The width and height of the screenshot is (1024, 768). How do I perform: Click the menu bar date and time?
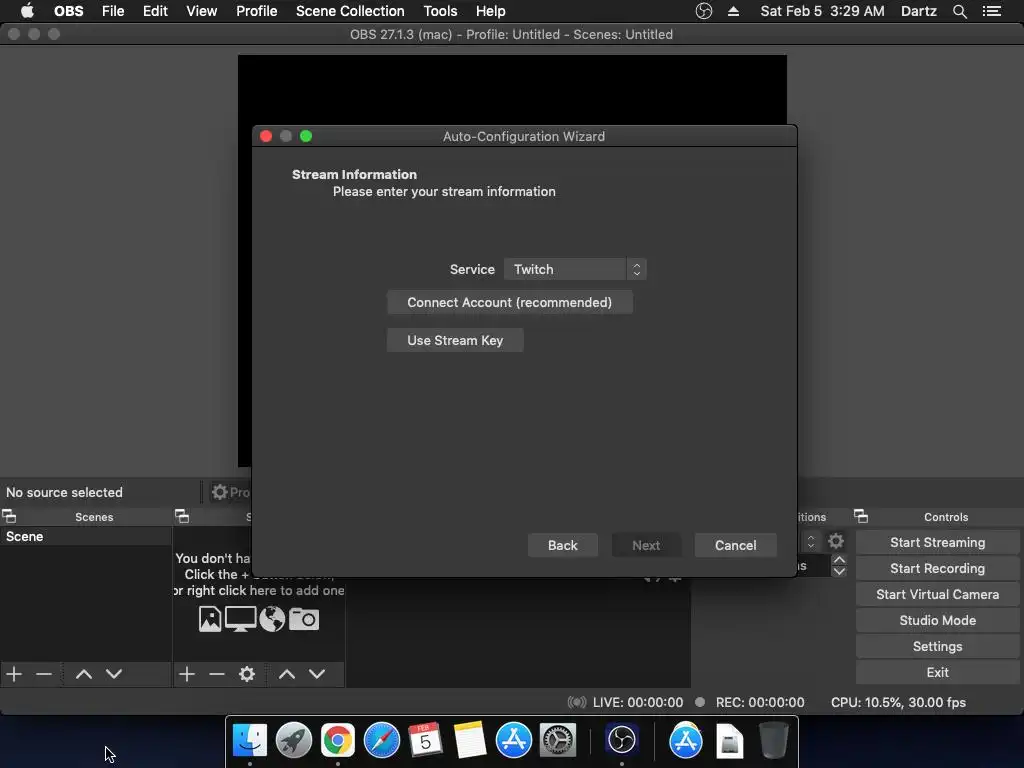point(822,11)
